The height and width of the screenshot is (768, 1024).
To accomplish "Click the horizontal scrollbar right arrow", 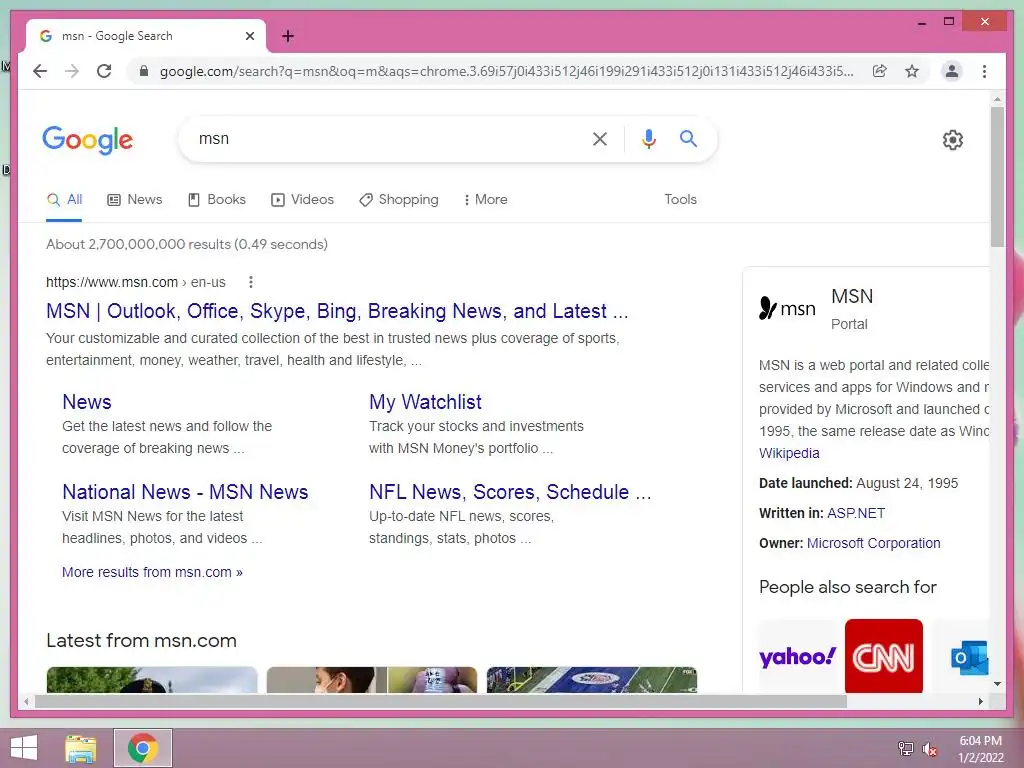I will point(980,701).
